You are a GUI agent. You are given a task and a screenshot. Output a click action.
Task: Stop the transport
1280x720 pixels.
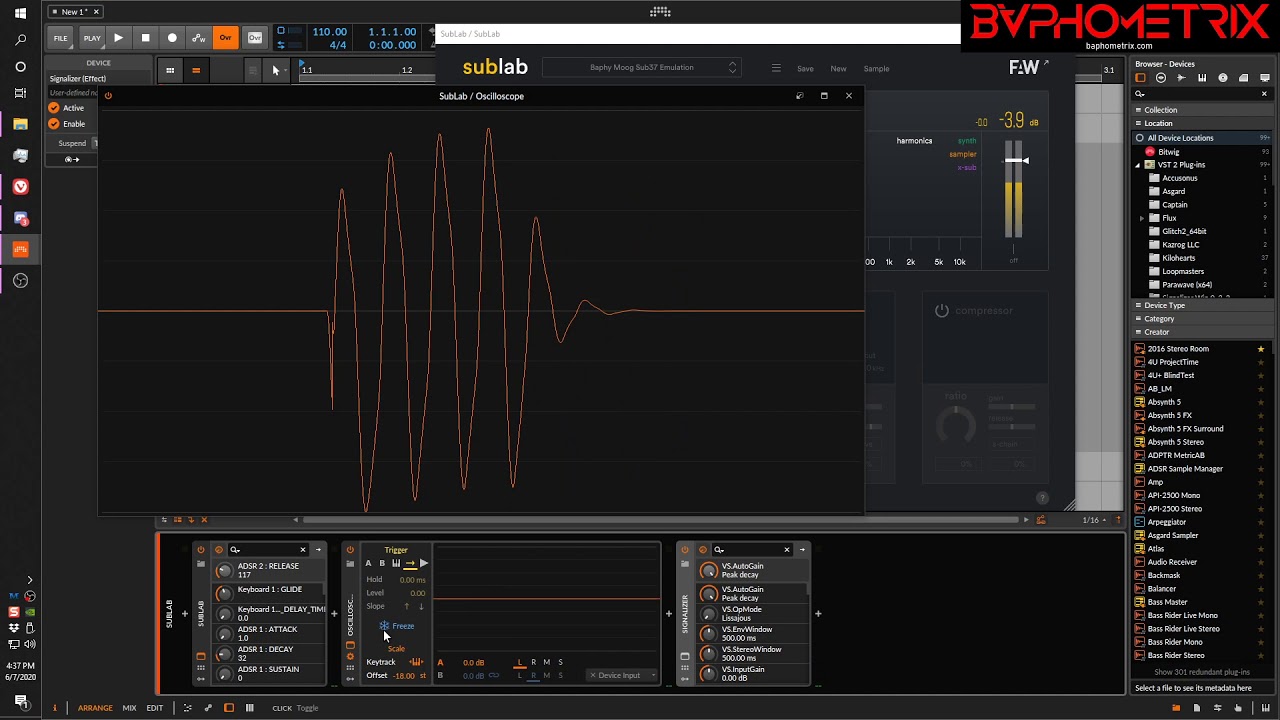click(x=145, y=38)
